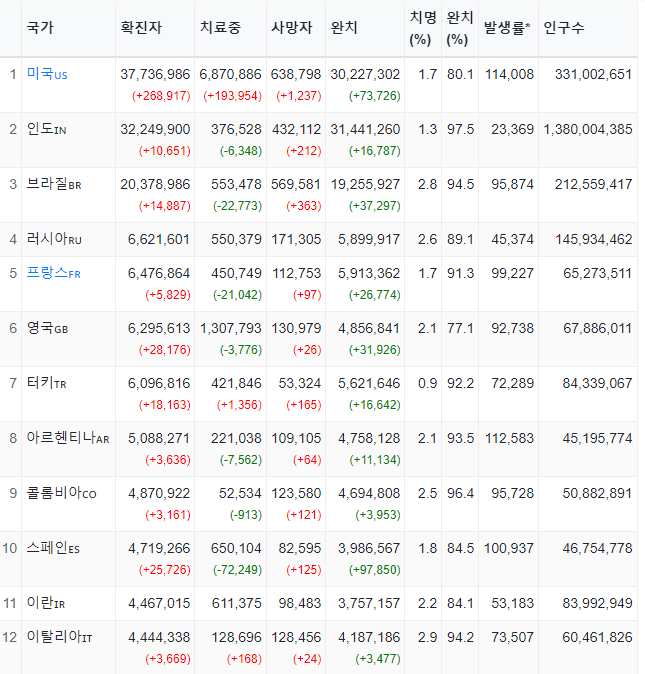Click Brazil confirmed count 20,378,986

pyautogui.click(x=155, y=184)
